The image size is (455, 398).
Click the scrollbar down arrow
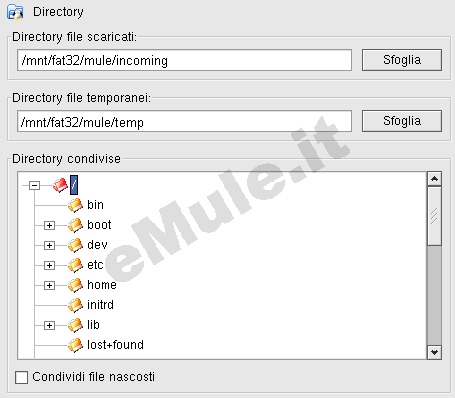434,352
